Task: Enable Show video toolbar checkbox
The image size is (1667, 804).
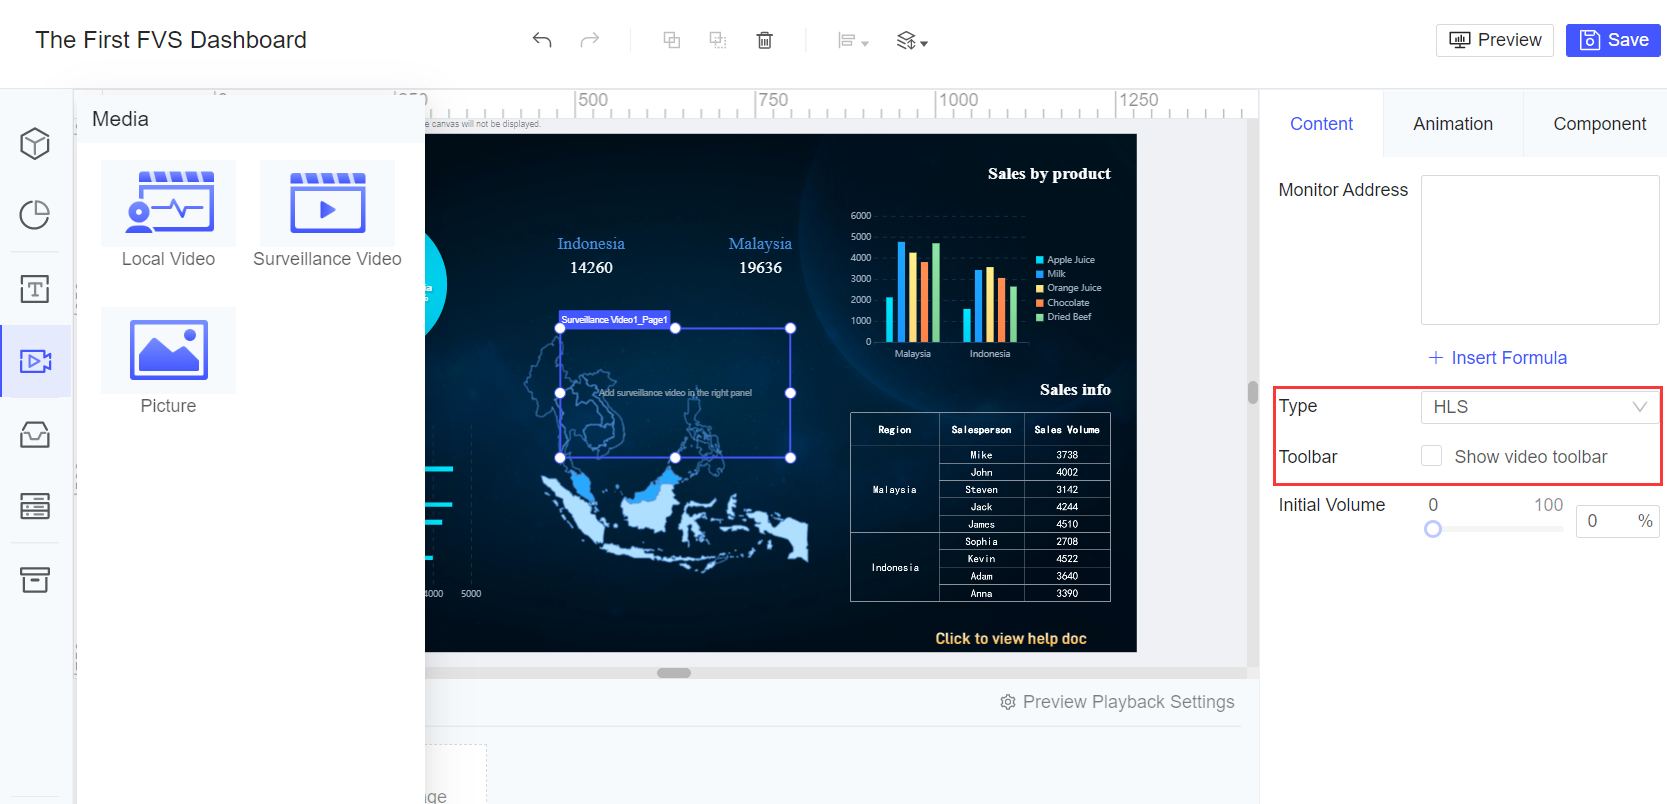Action: coord(1432,456)
